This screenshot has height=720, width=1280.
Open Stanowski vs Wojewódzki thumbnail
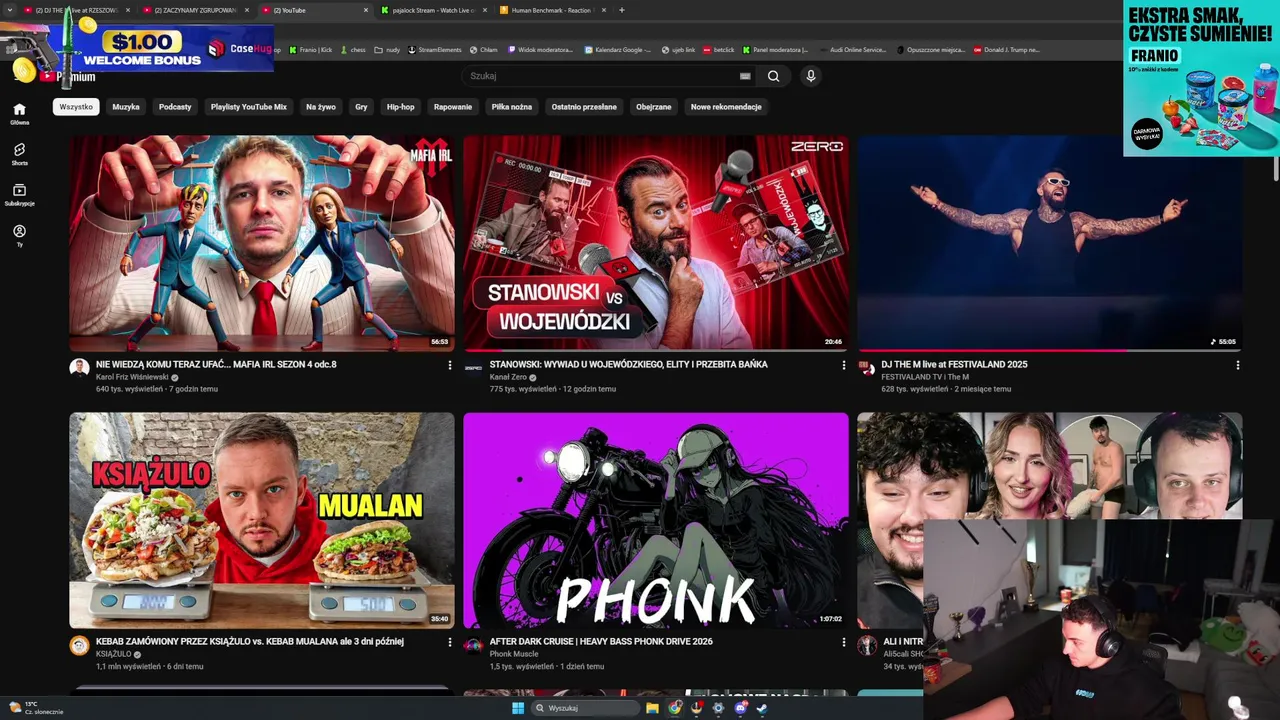coord(655,243)
